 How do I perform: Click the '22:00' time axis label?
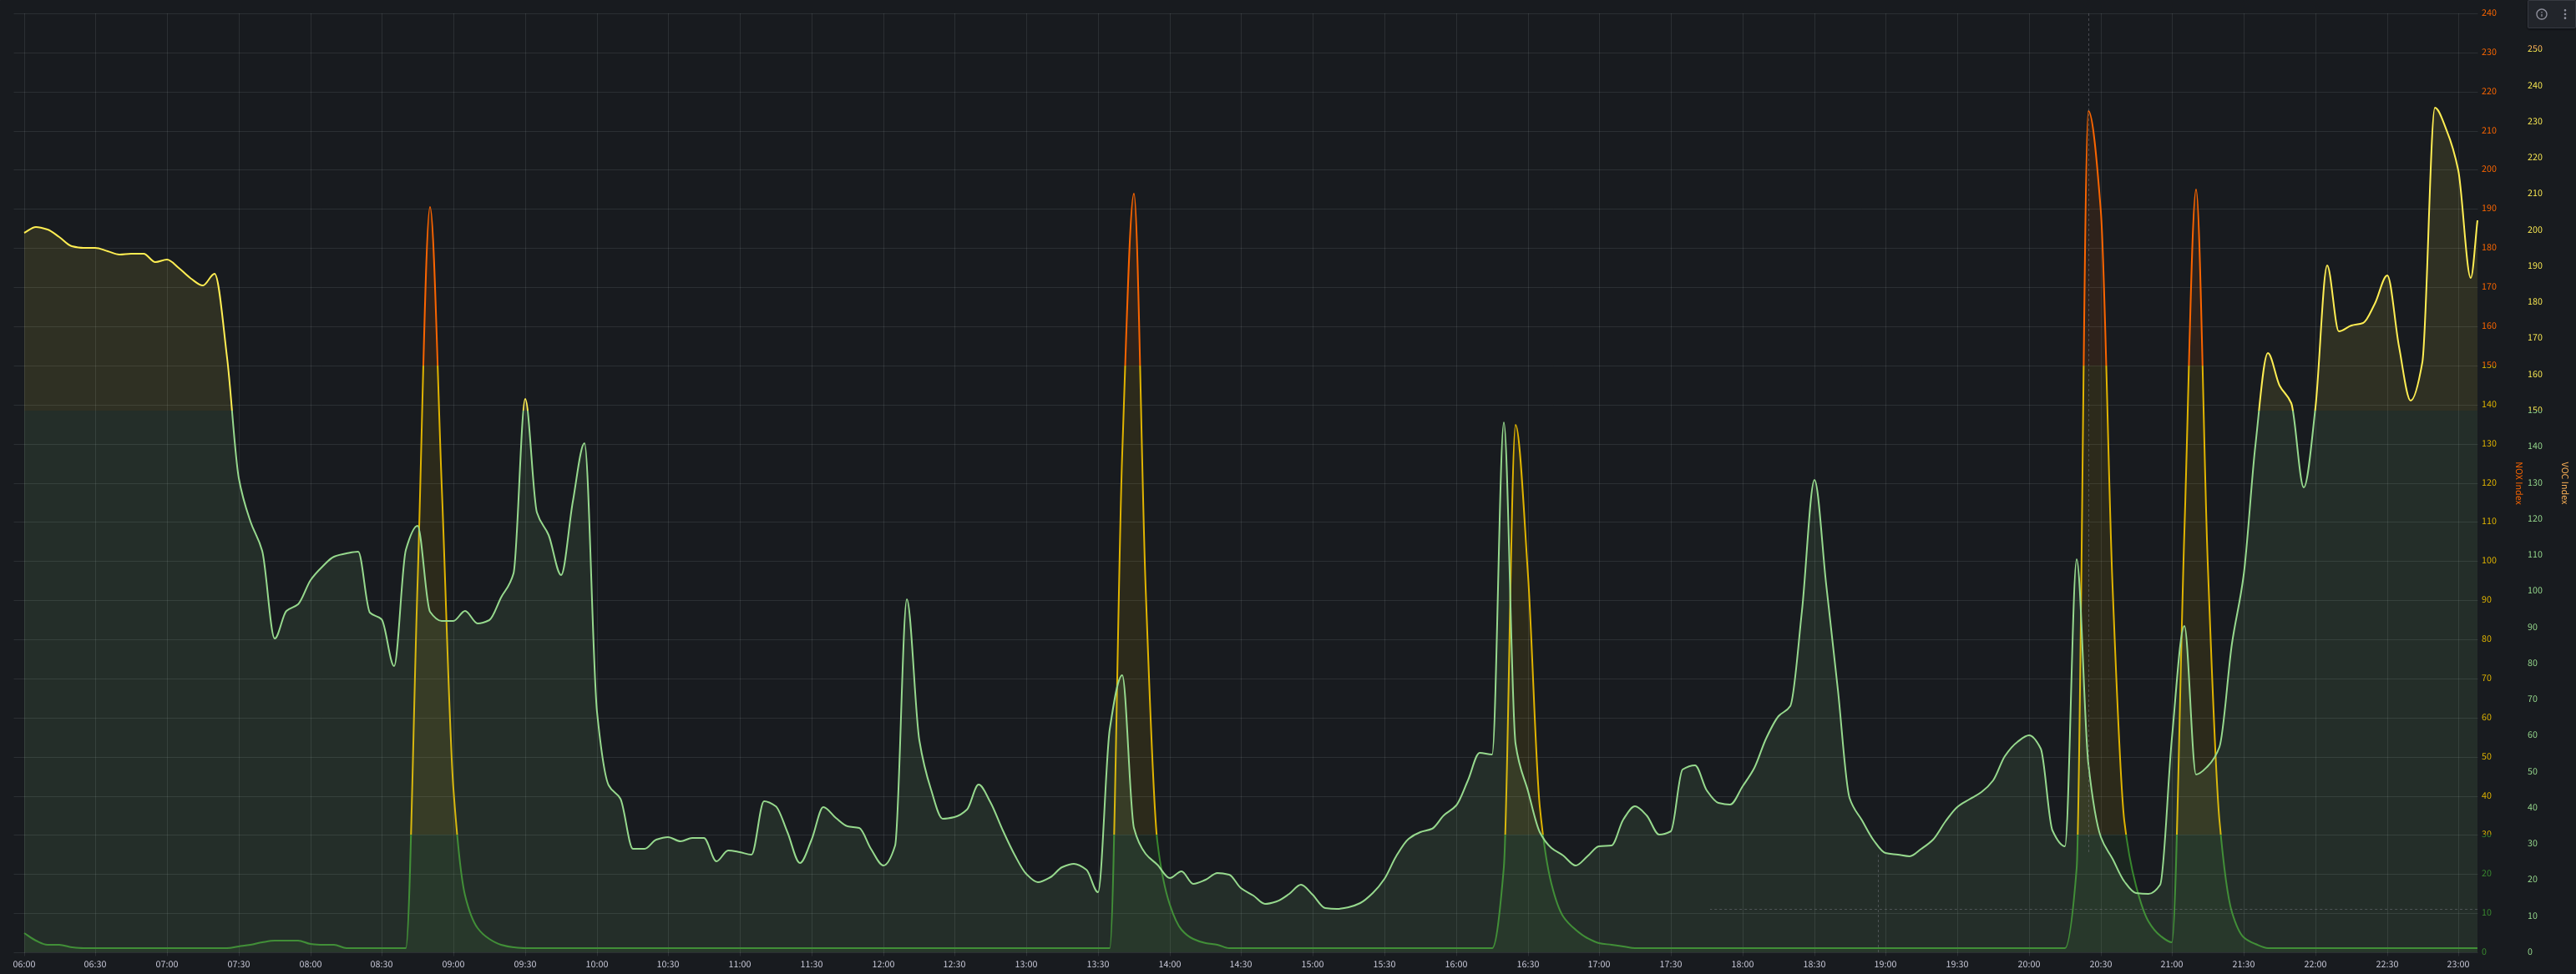[x=2316, y=965]
